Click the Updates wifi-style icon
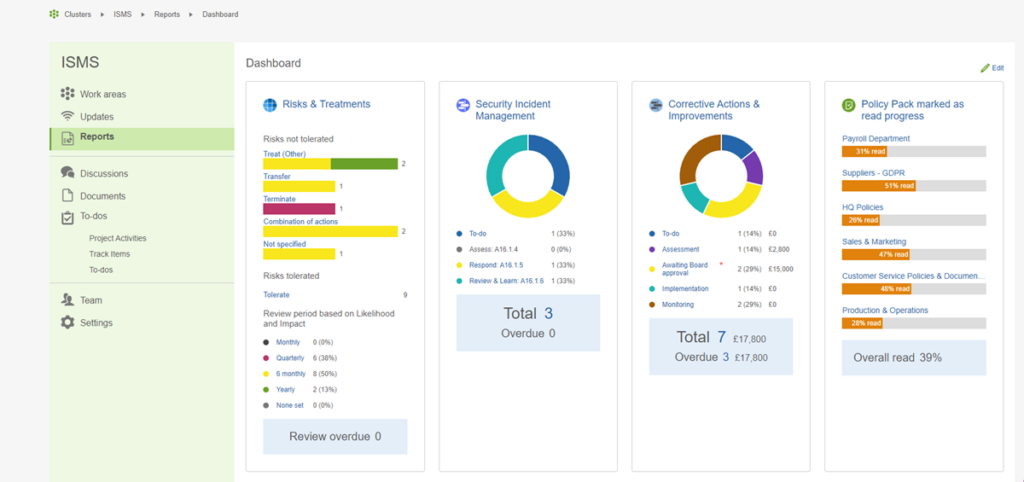 [67, 116]
